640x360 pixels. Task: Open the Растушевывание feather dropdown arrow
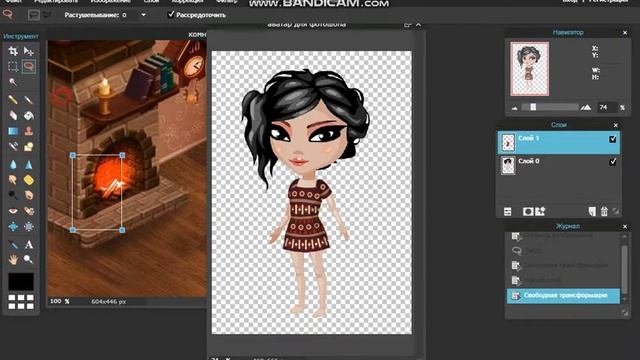coord(143,15)
